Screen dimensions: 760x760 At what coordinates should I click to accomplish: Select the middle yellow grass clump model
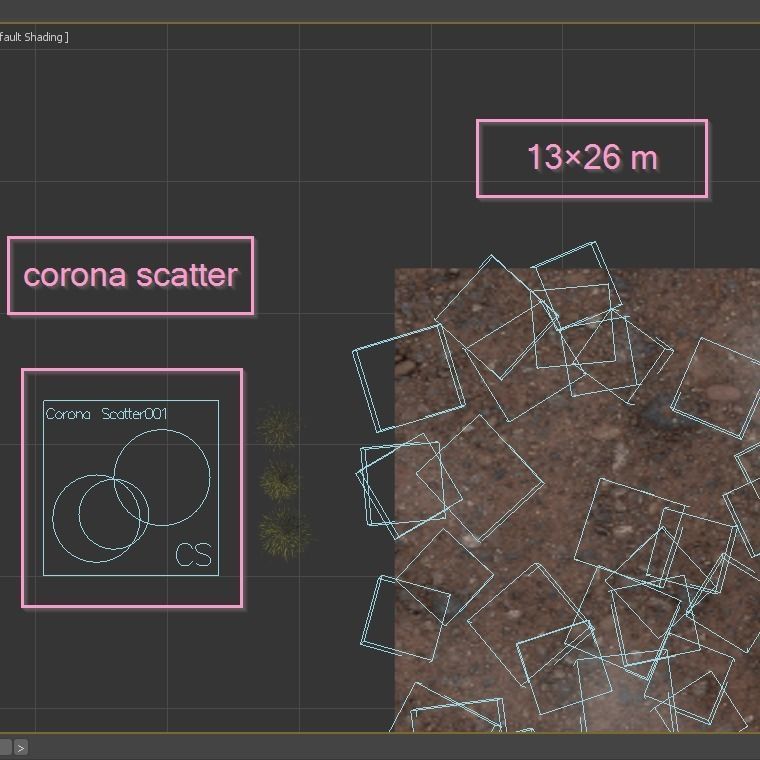279,481
